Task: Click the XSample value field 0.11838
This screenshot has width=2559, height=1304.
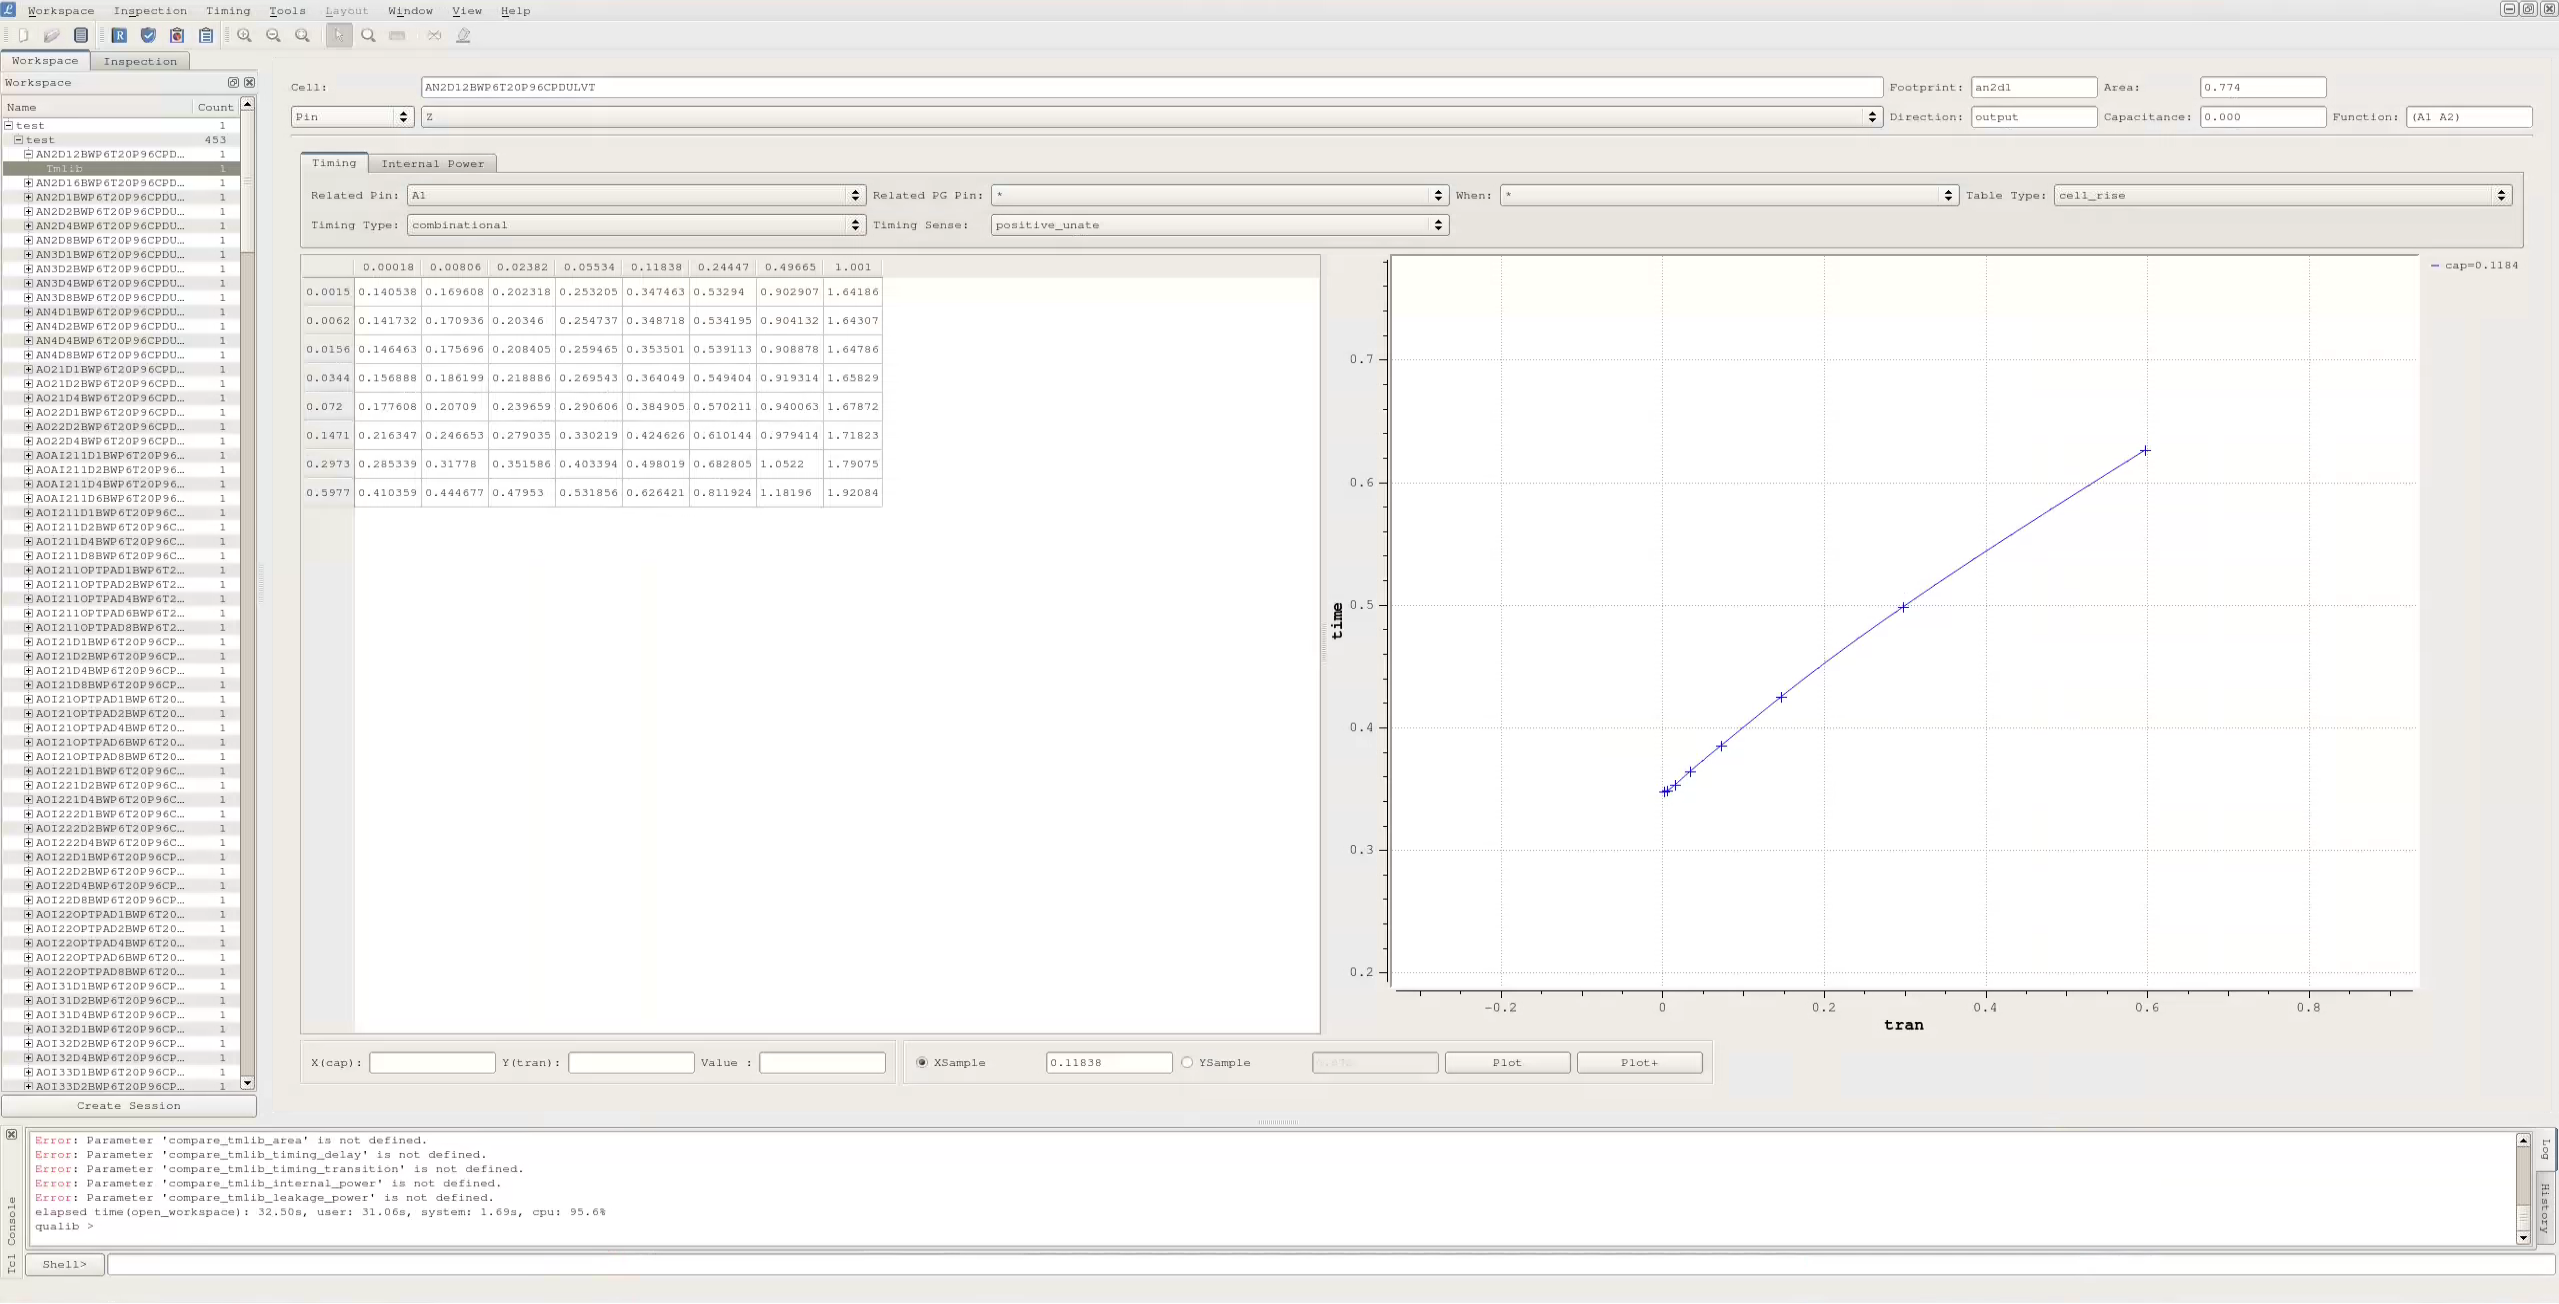Action: tap(1109, 1062)
